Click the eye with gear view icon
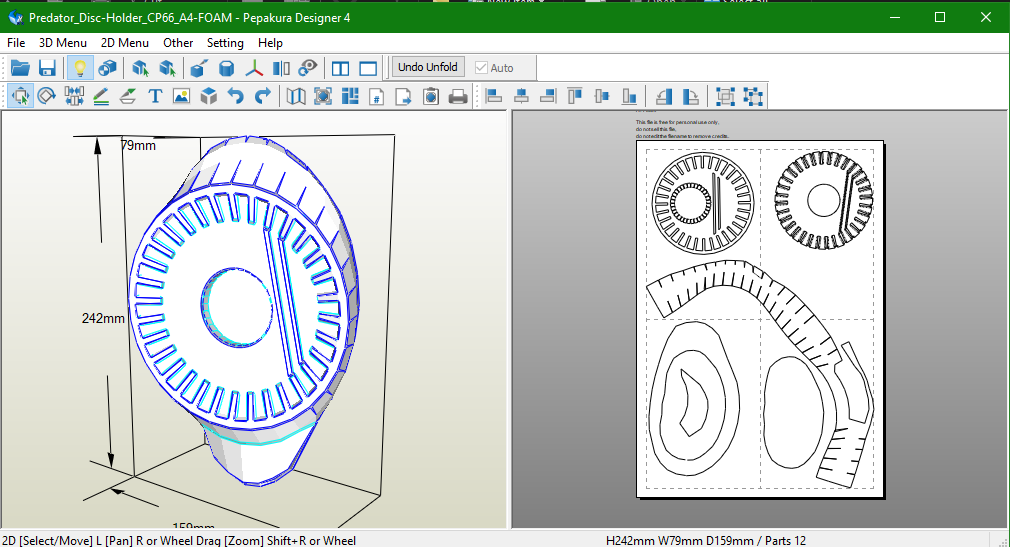 309,68
